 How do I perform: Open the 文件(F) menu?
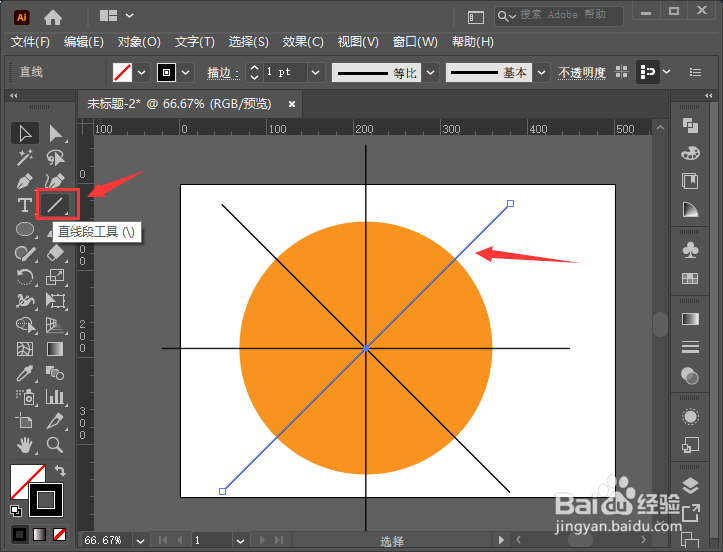pyautogui.click(x=30, y=42)
